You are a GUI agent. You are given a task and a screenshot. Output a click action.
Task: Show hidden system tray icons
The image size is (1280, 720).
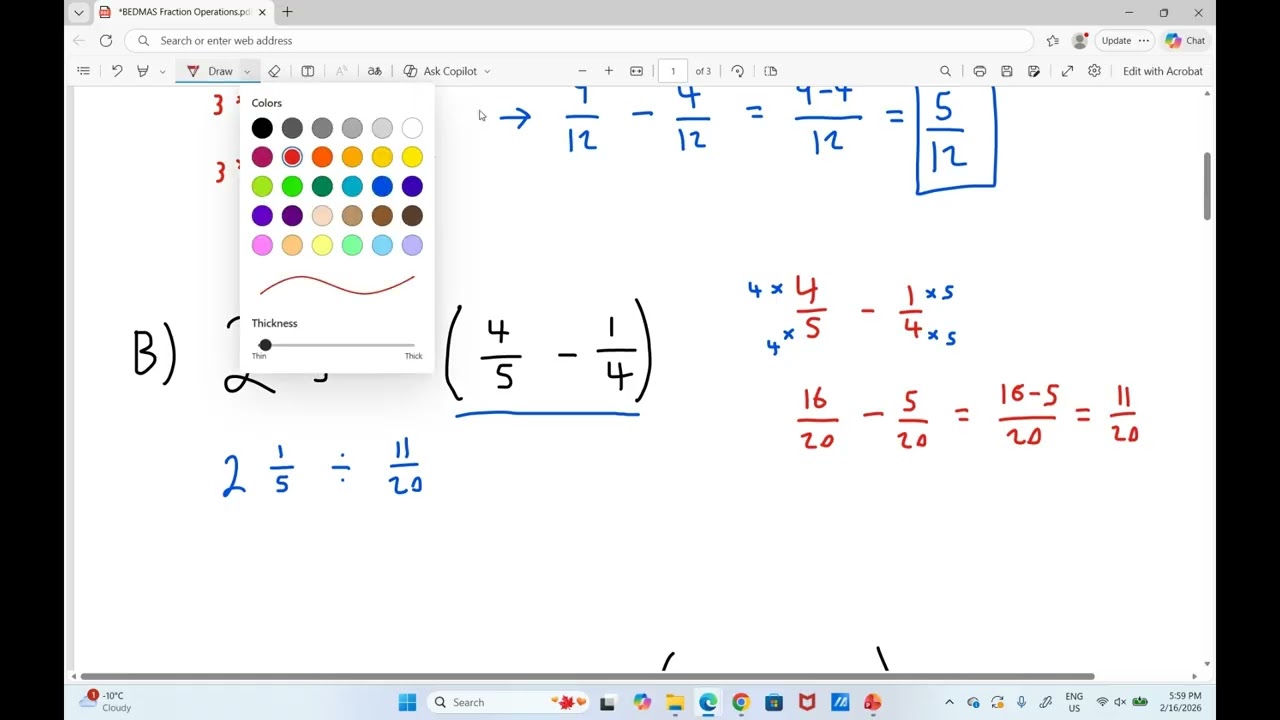[949, 702]
